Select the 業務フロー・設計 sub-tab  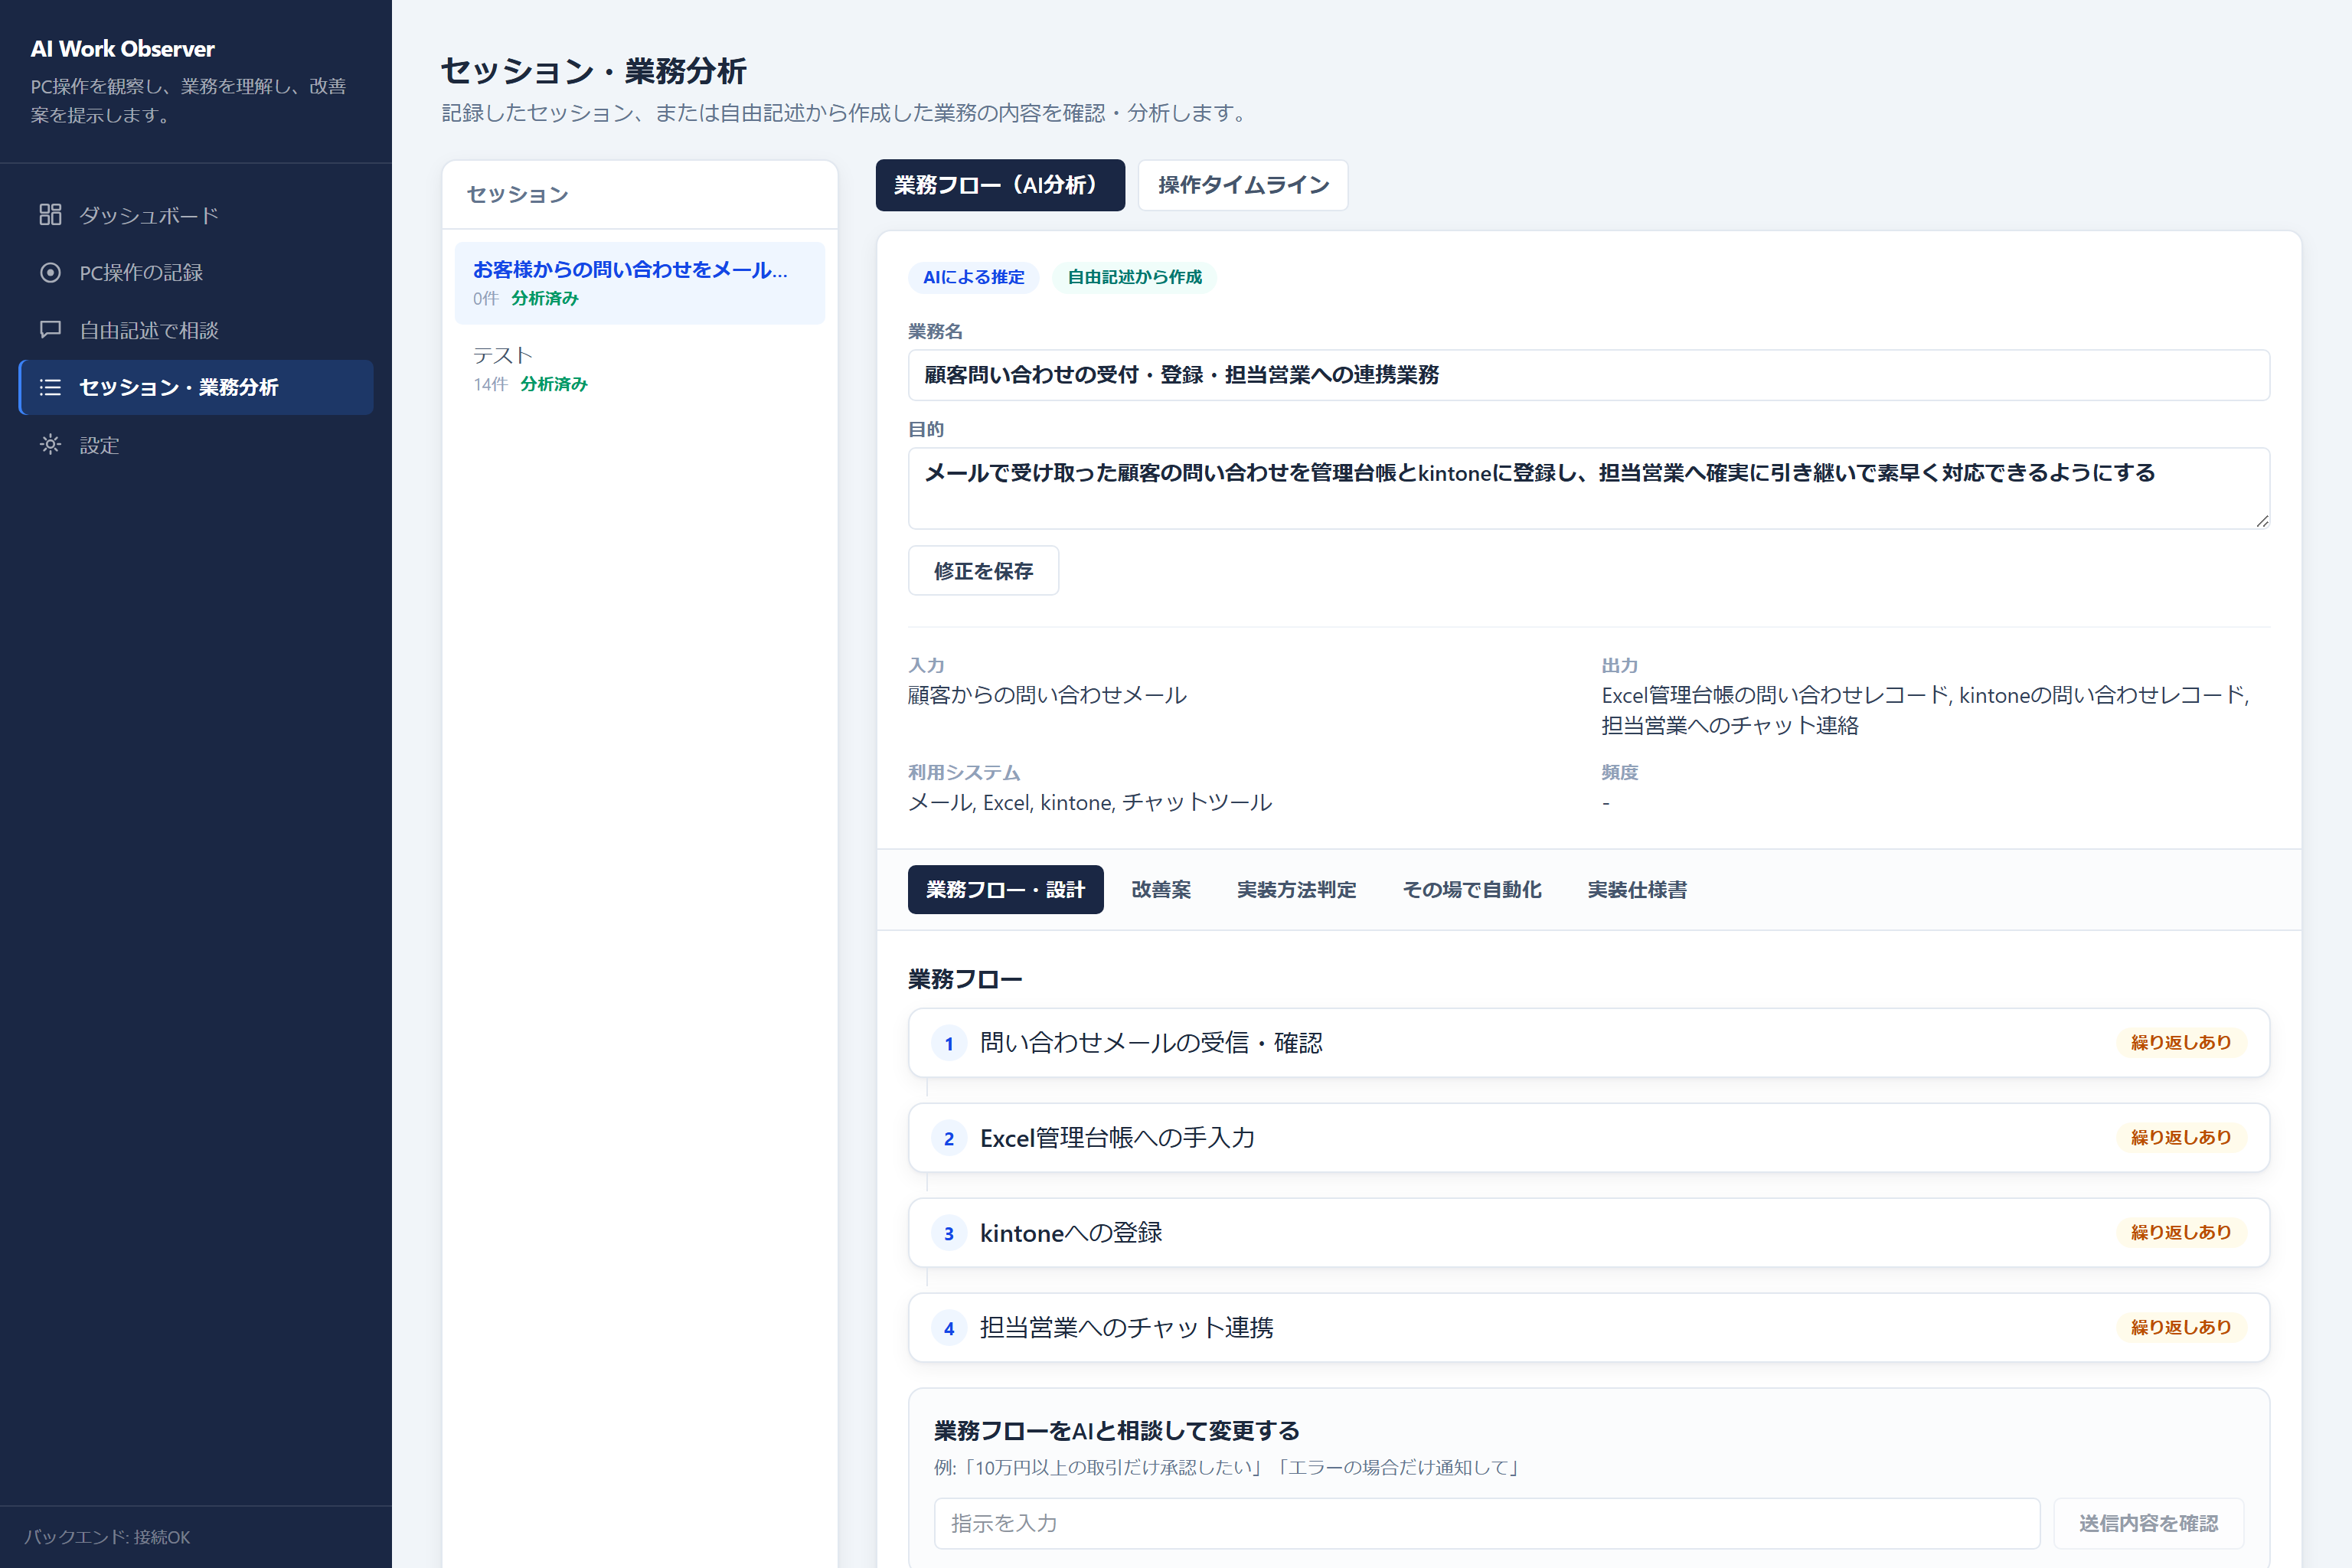click(1005, 889)
